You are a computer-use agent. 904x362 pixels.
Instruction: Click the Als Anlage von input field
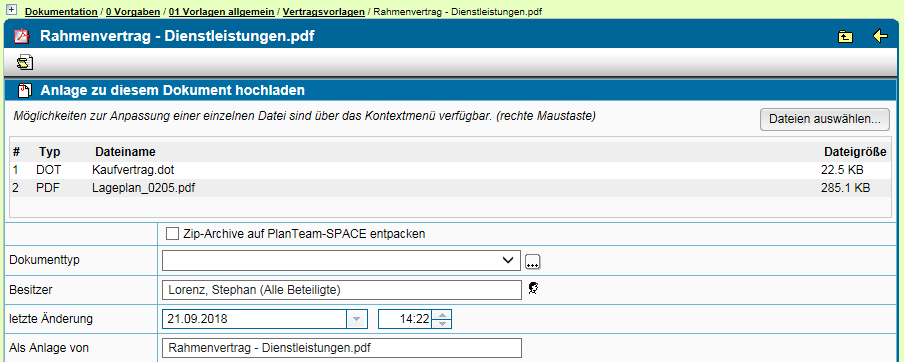(x=341, y=348)
